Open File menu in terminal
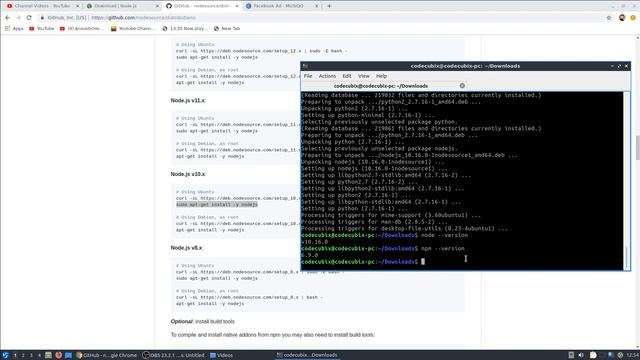Viewport: 640px width, 360px height. (x=308, y=76)
